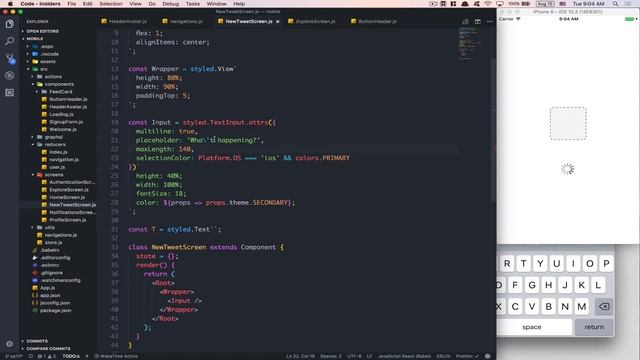Expand the Compare Commits section

(48, 349)
